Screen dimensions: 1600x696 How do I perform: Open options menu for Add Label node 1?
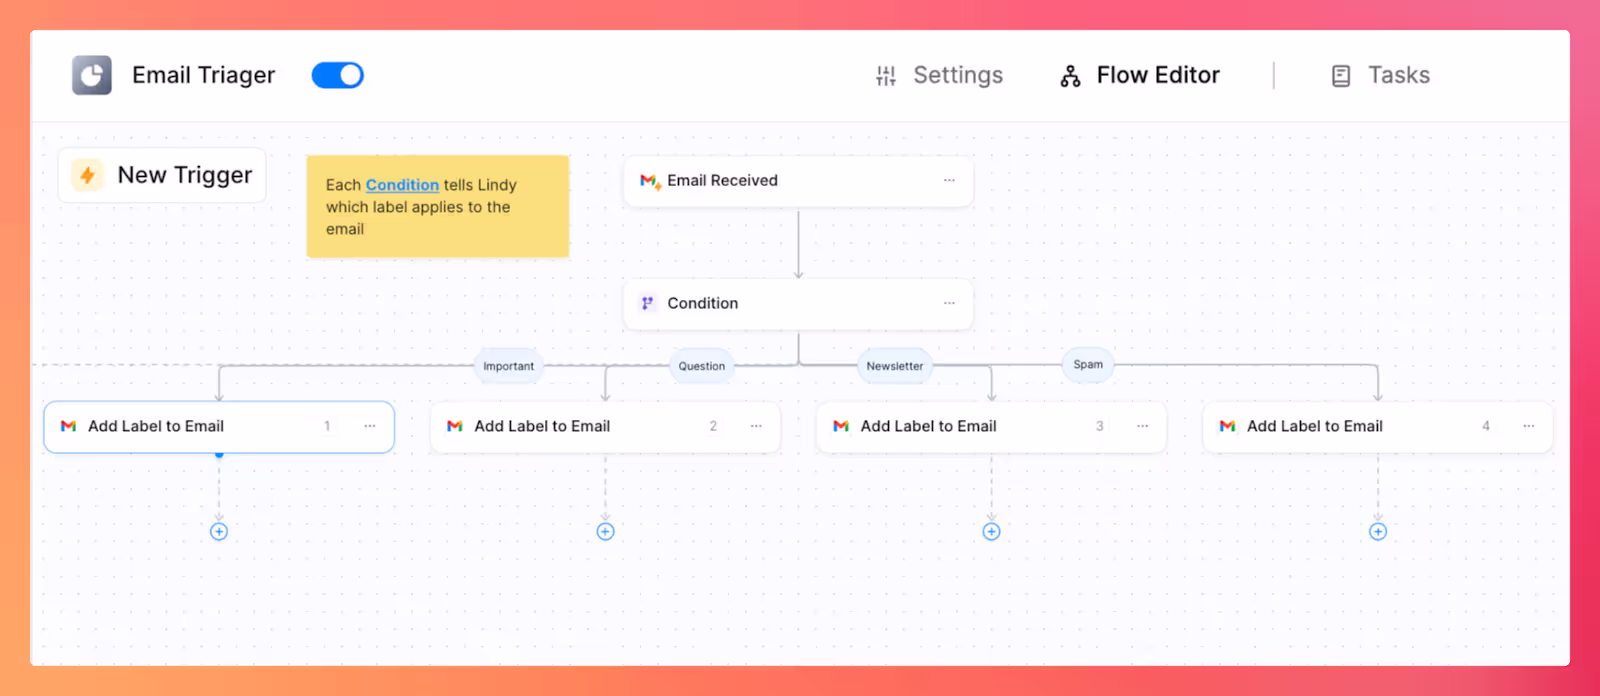click(370, 426)
